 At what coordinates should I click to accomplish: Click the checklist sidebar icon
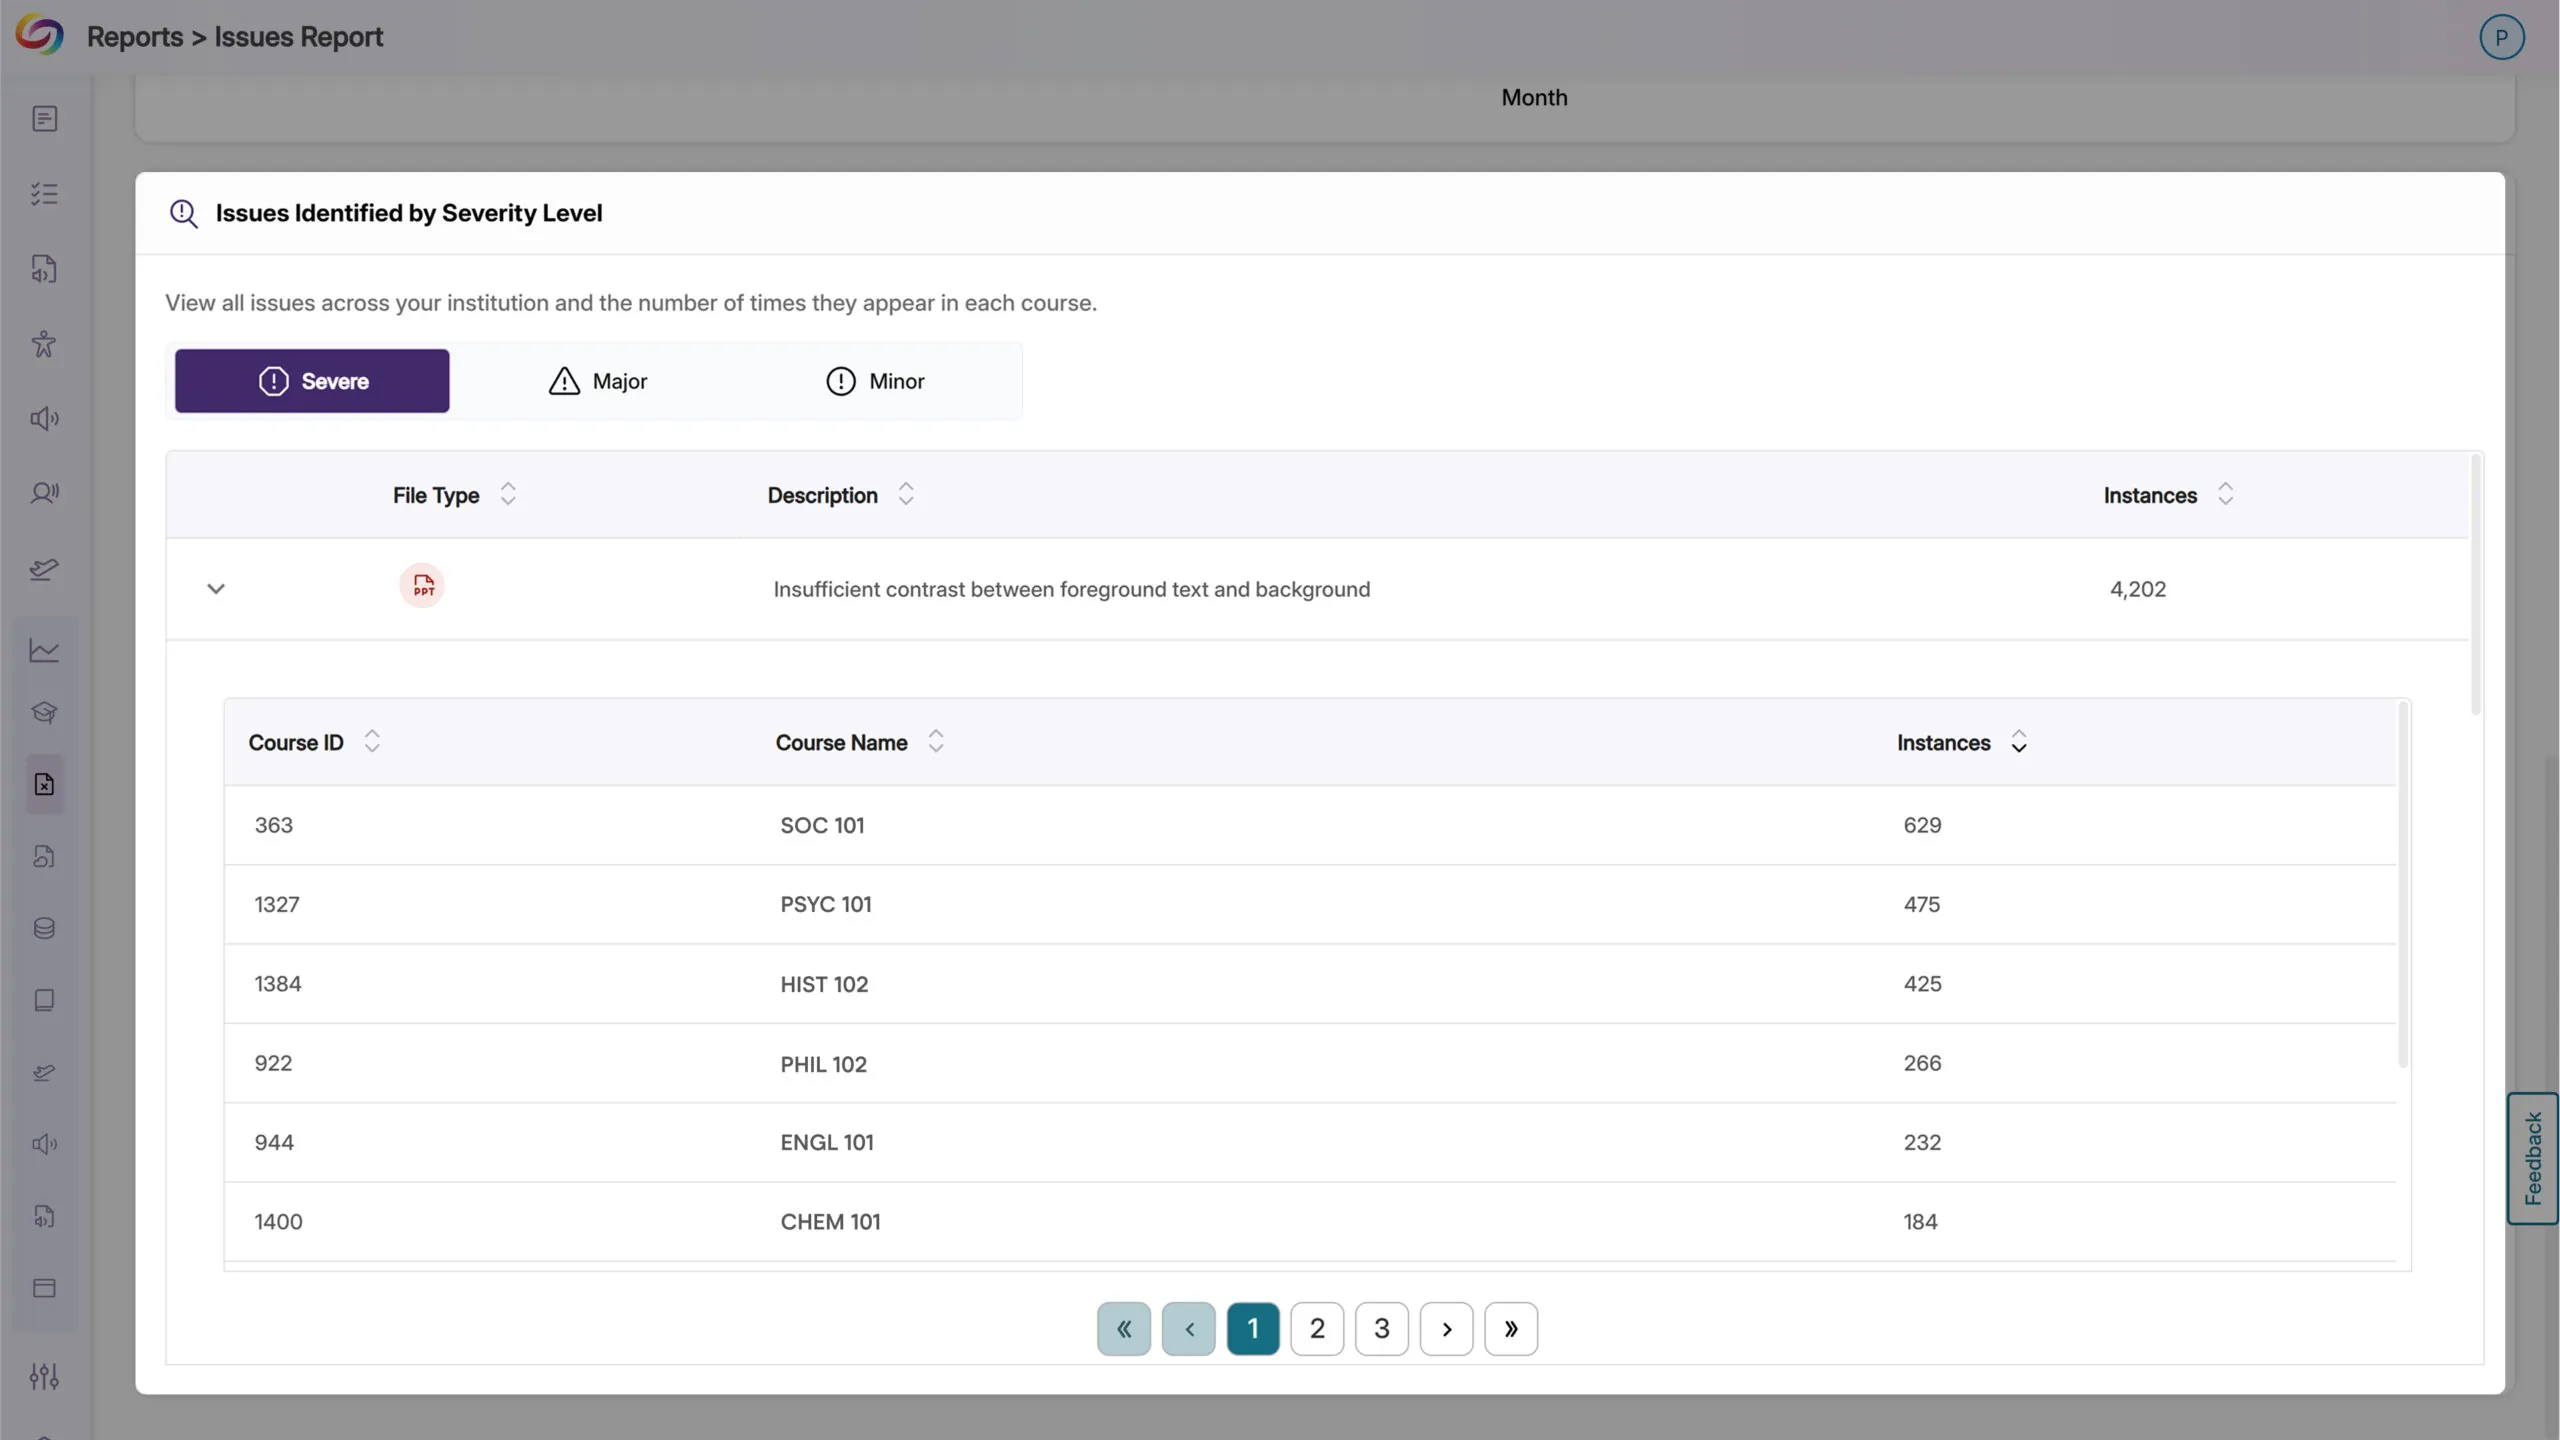point(44,194)
